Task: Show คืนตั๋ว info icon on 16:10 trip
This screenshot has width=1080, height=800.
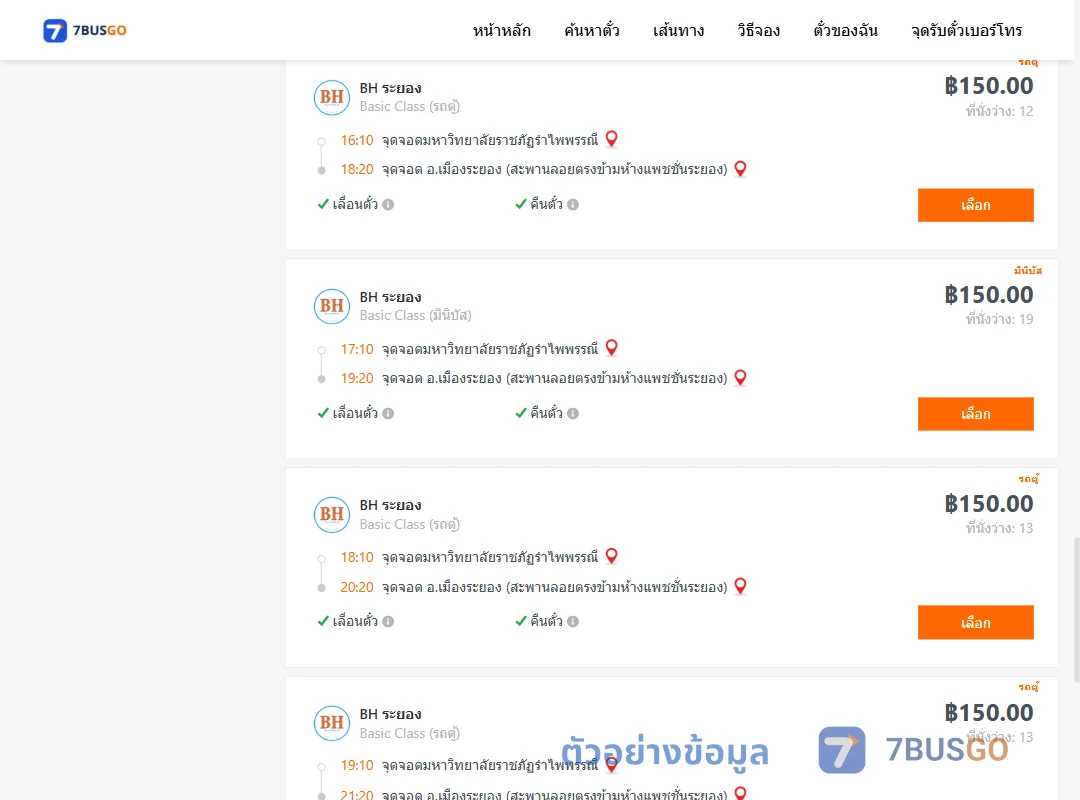Action: tap(573, 205)
